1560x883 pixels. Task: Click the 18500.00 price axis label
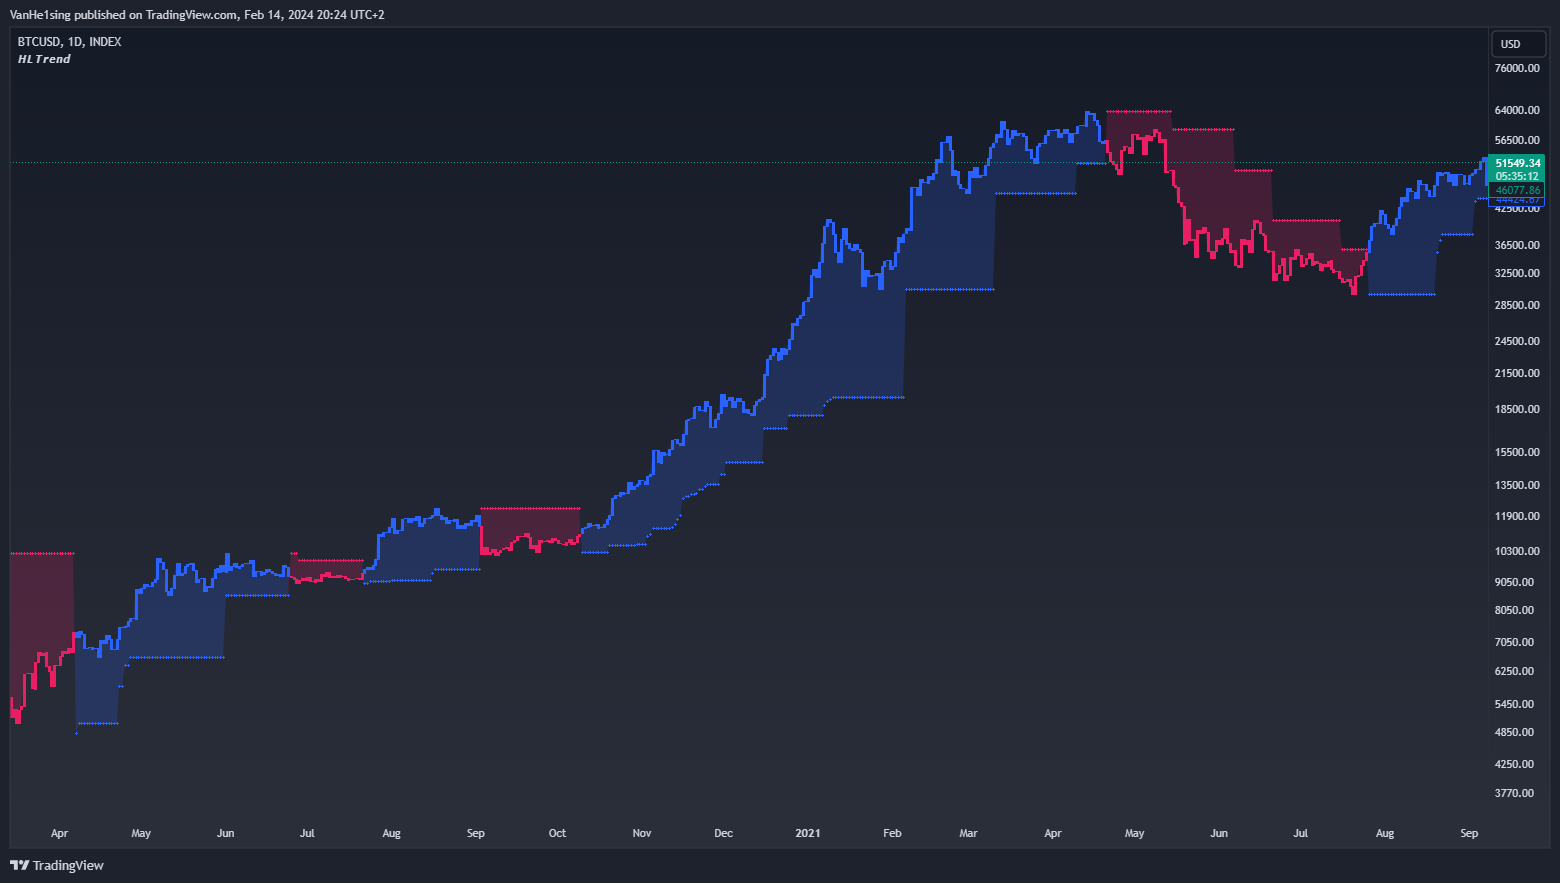tap(1517, 409)
